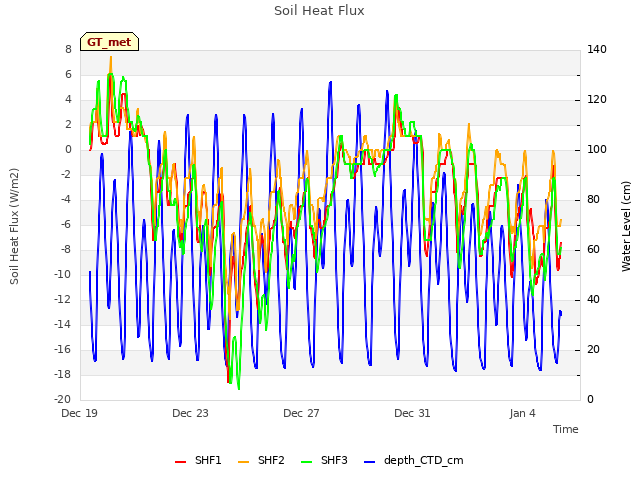Click the green SHF3 legend color marker
Image resolution: width=640 pixels, height=480 pixels.
(x=306, y=462)
